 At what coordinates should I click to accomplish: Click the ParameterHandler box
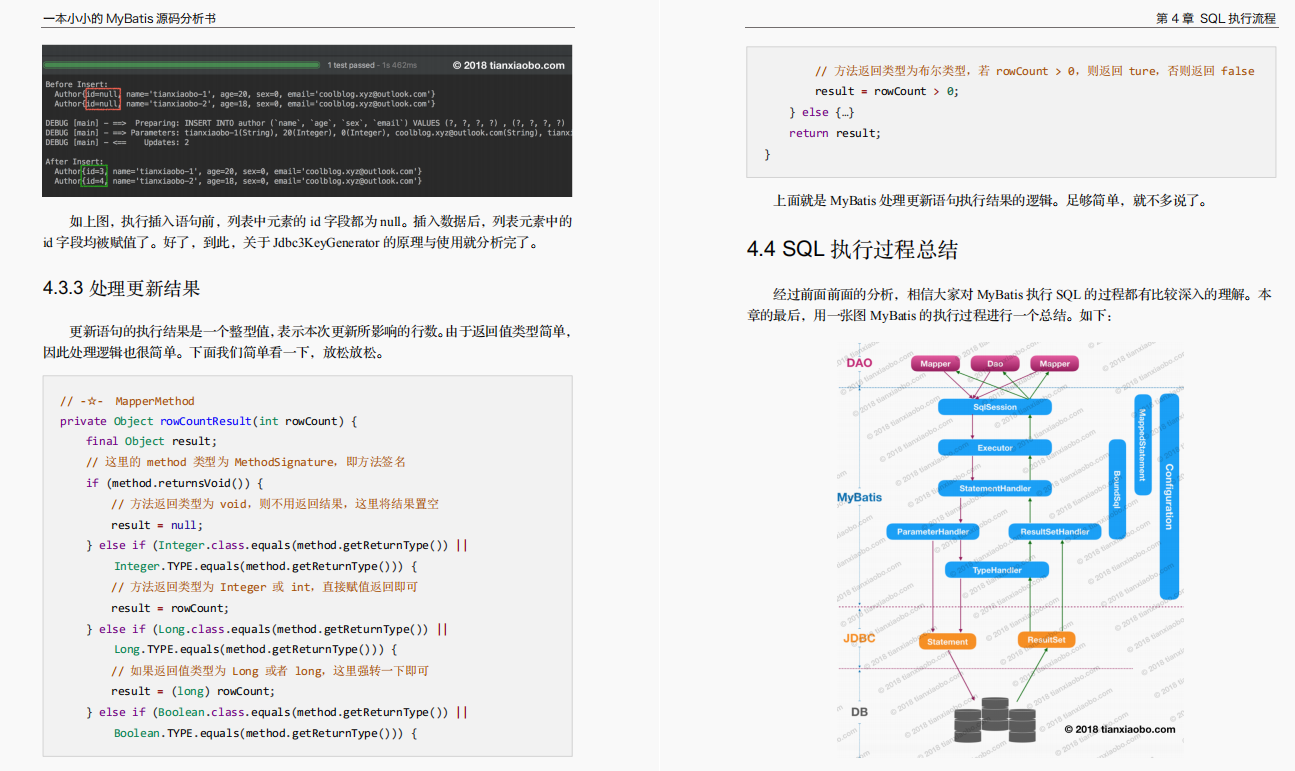pyautogui.click(x=932, y=531)
